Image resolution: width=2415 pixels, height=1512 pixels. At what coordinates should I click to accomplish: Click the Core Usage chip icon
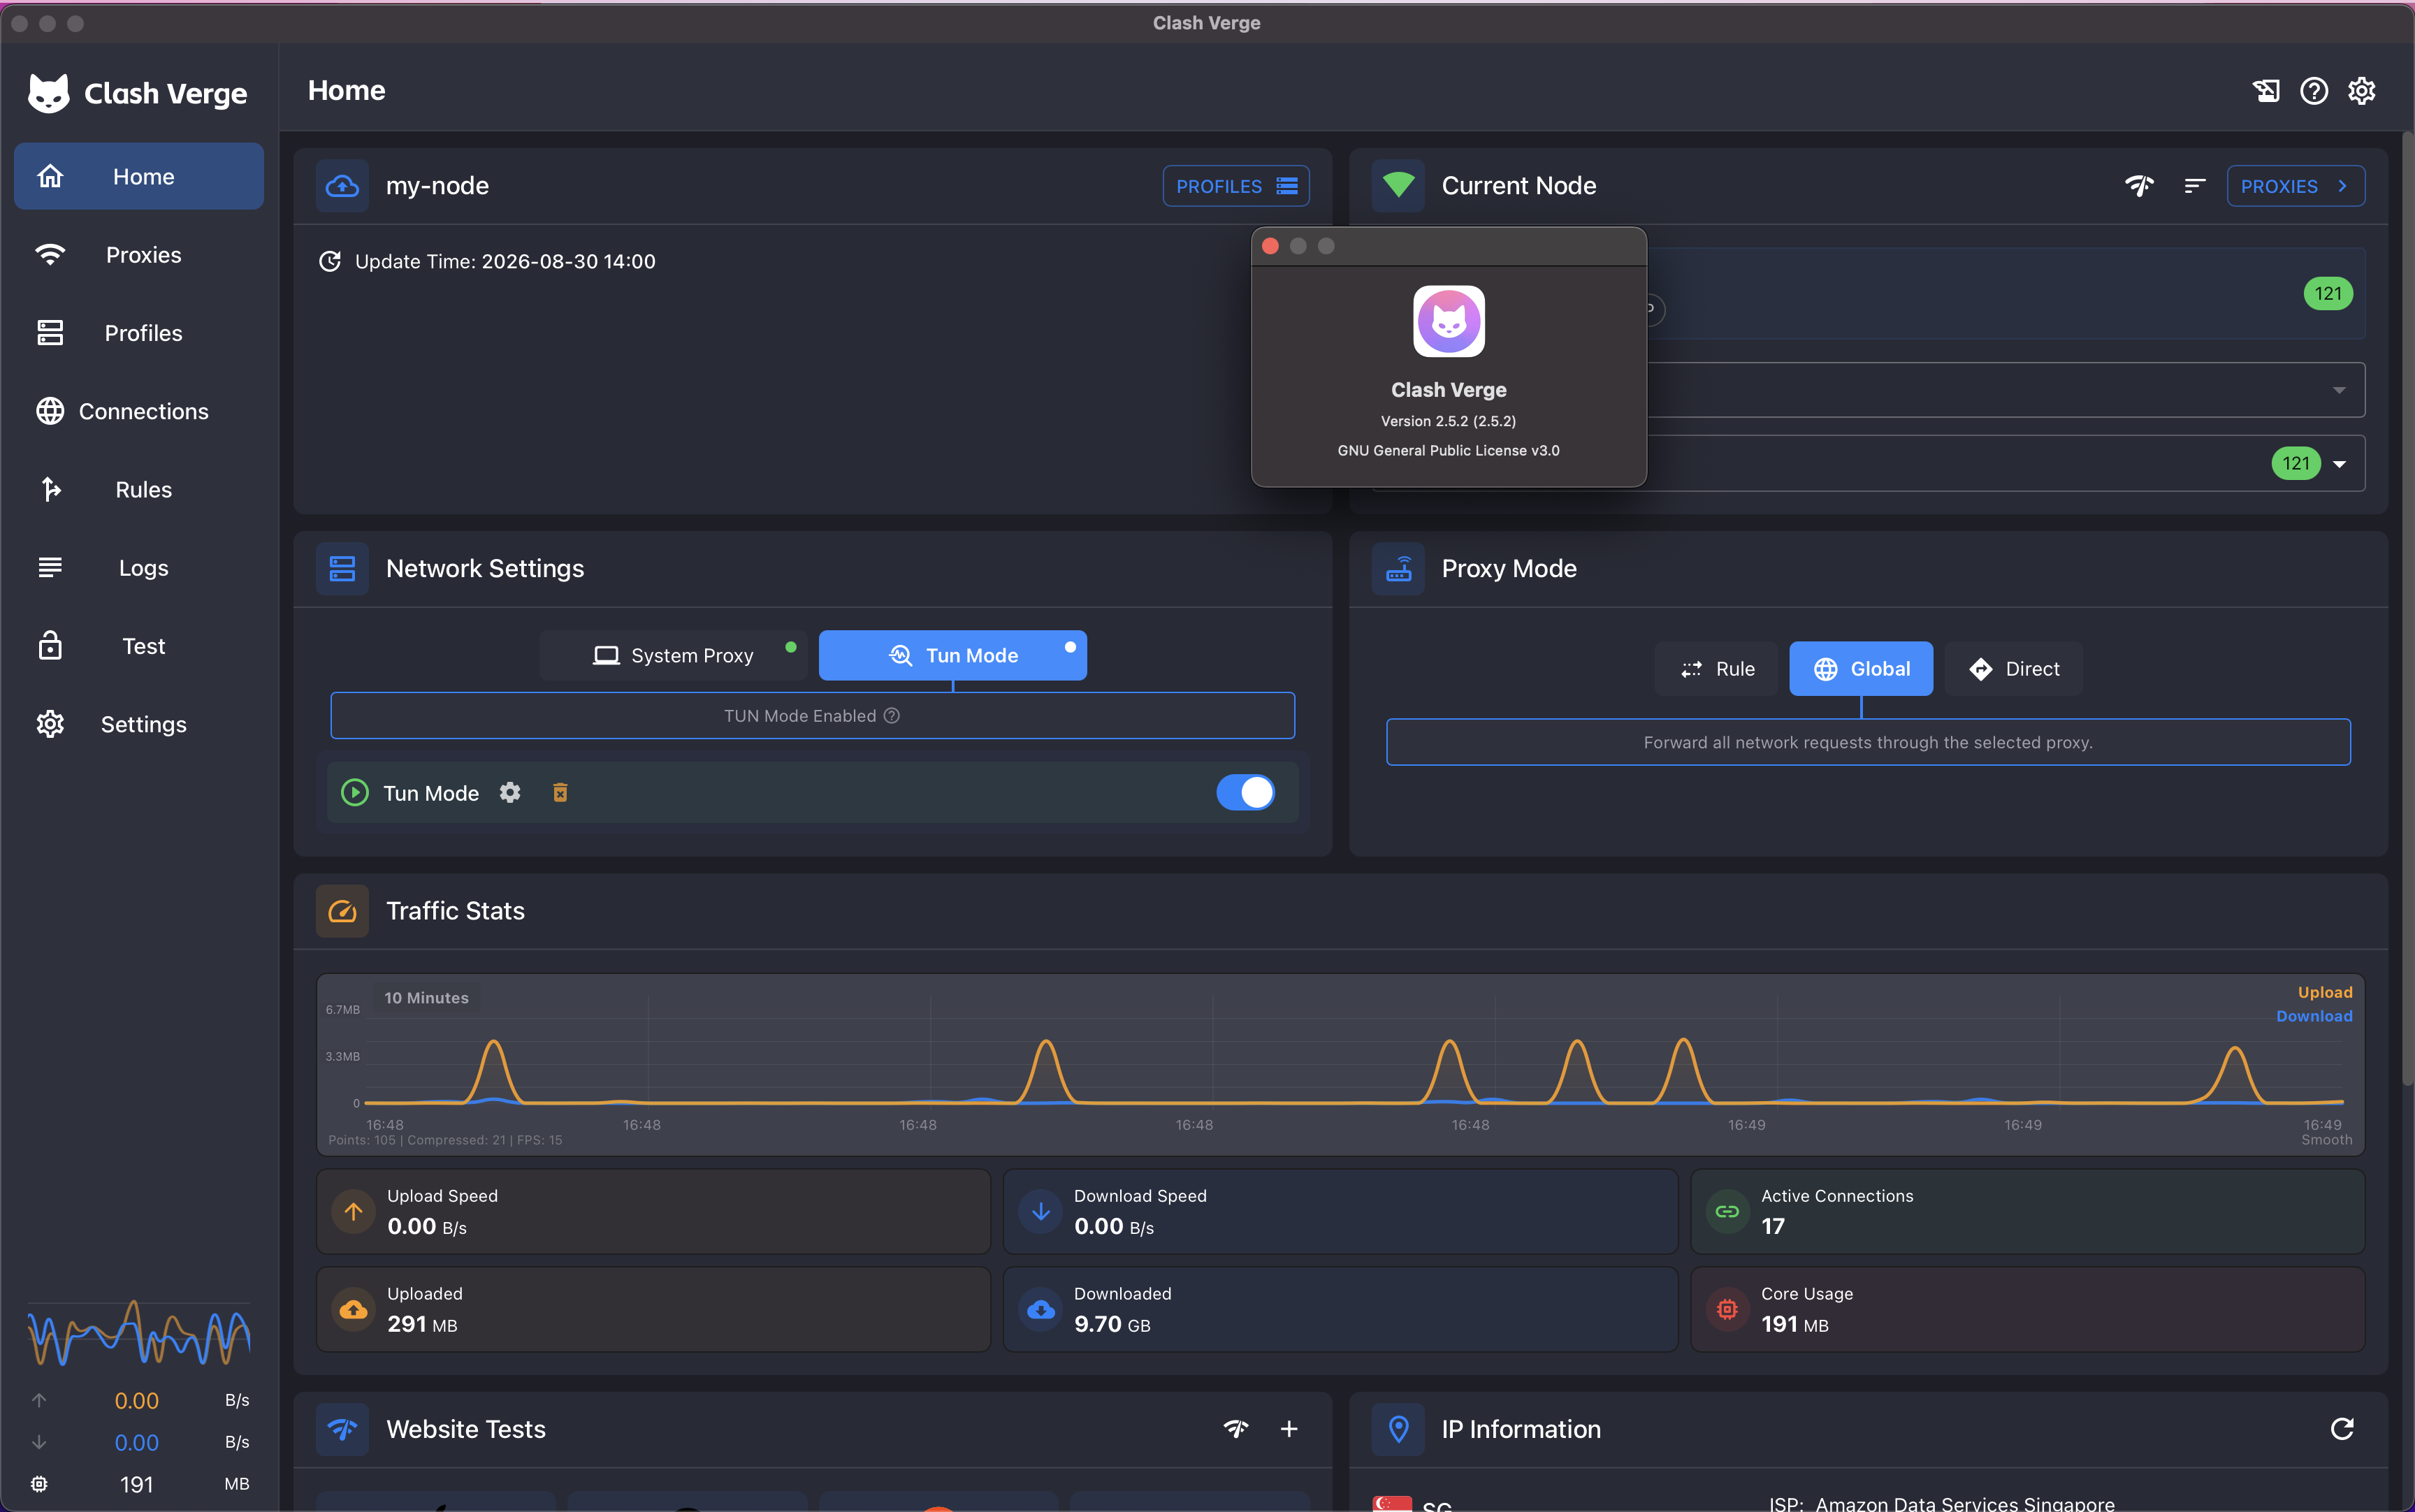(x=1727, y=1309)
